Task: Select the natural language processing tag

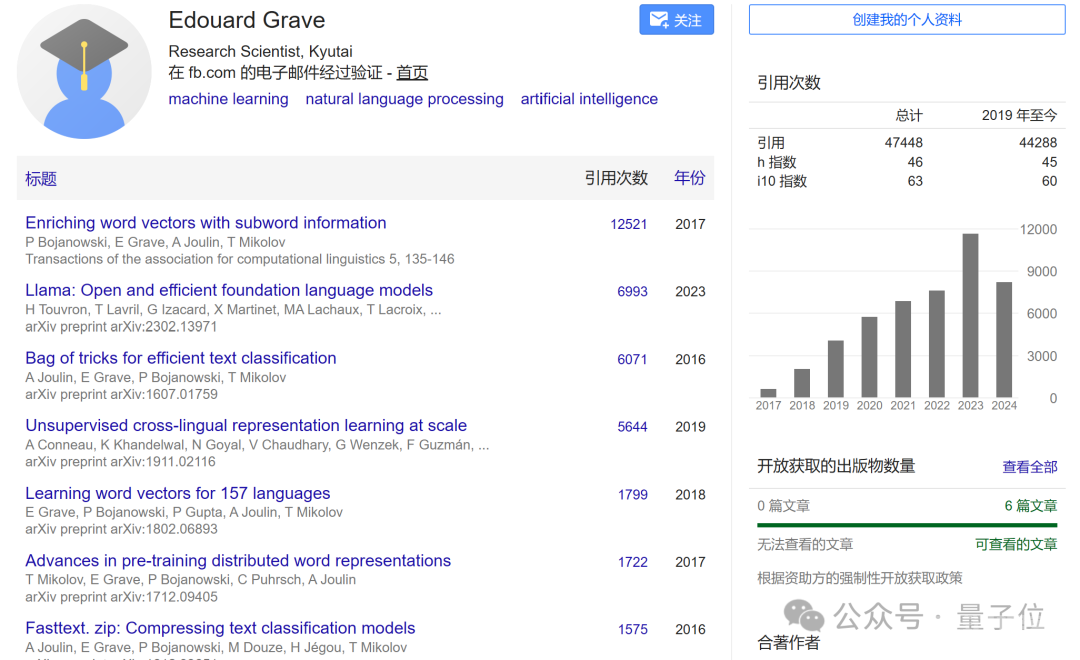Action: (404, 99)
